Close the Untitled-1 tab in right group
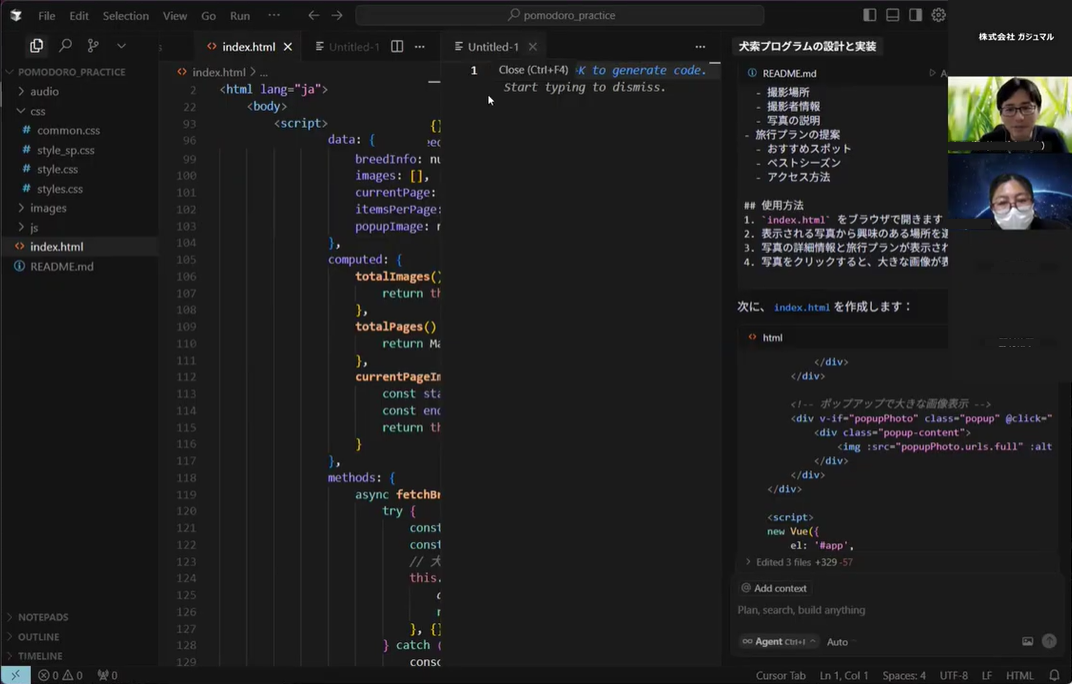Screen dimensions: 1072x684 (533, 47)
